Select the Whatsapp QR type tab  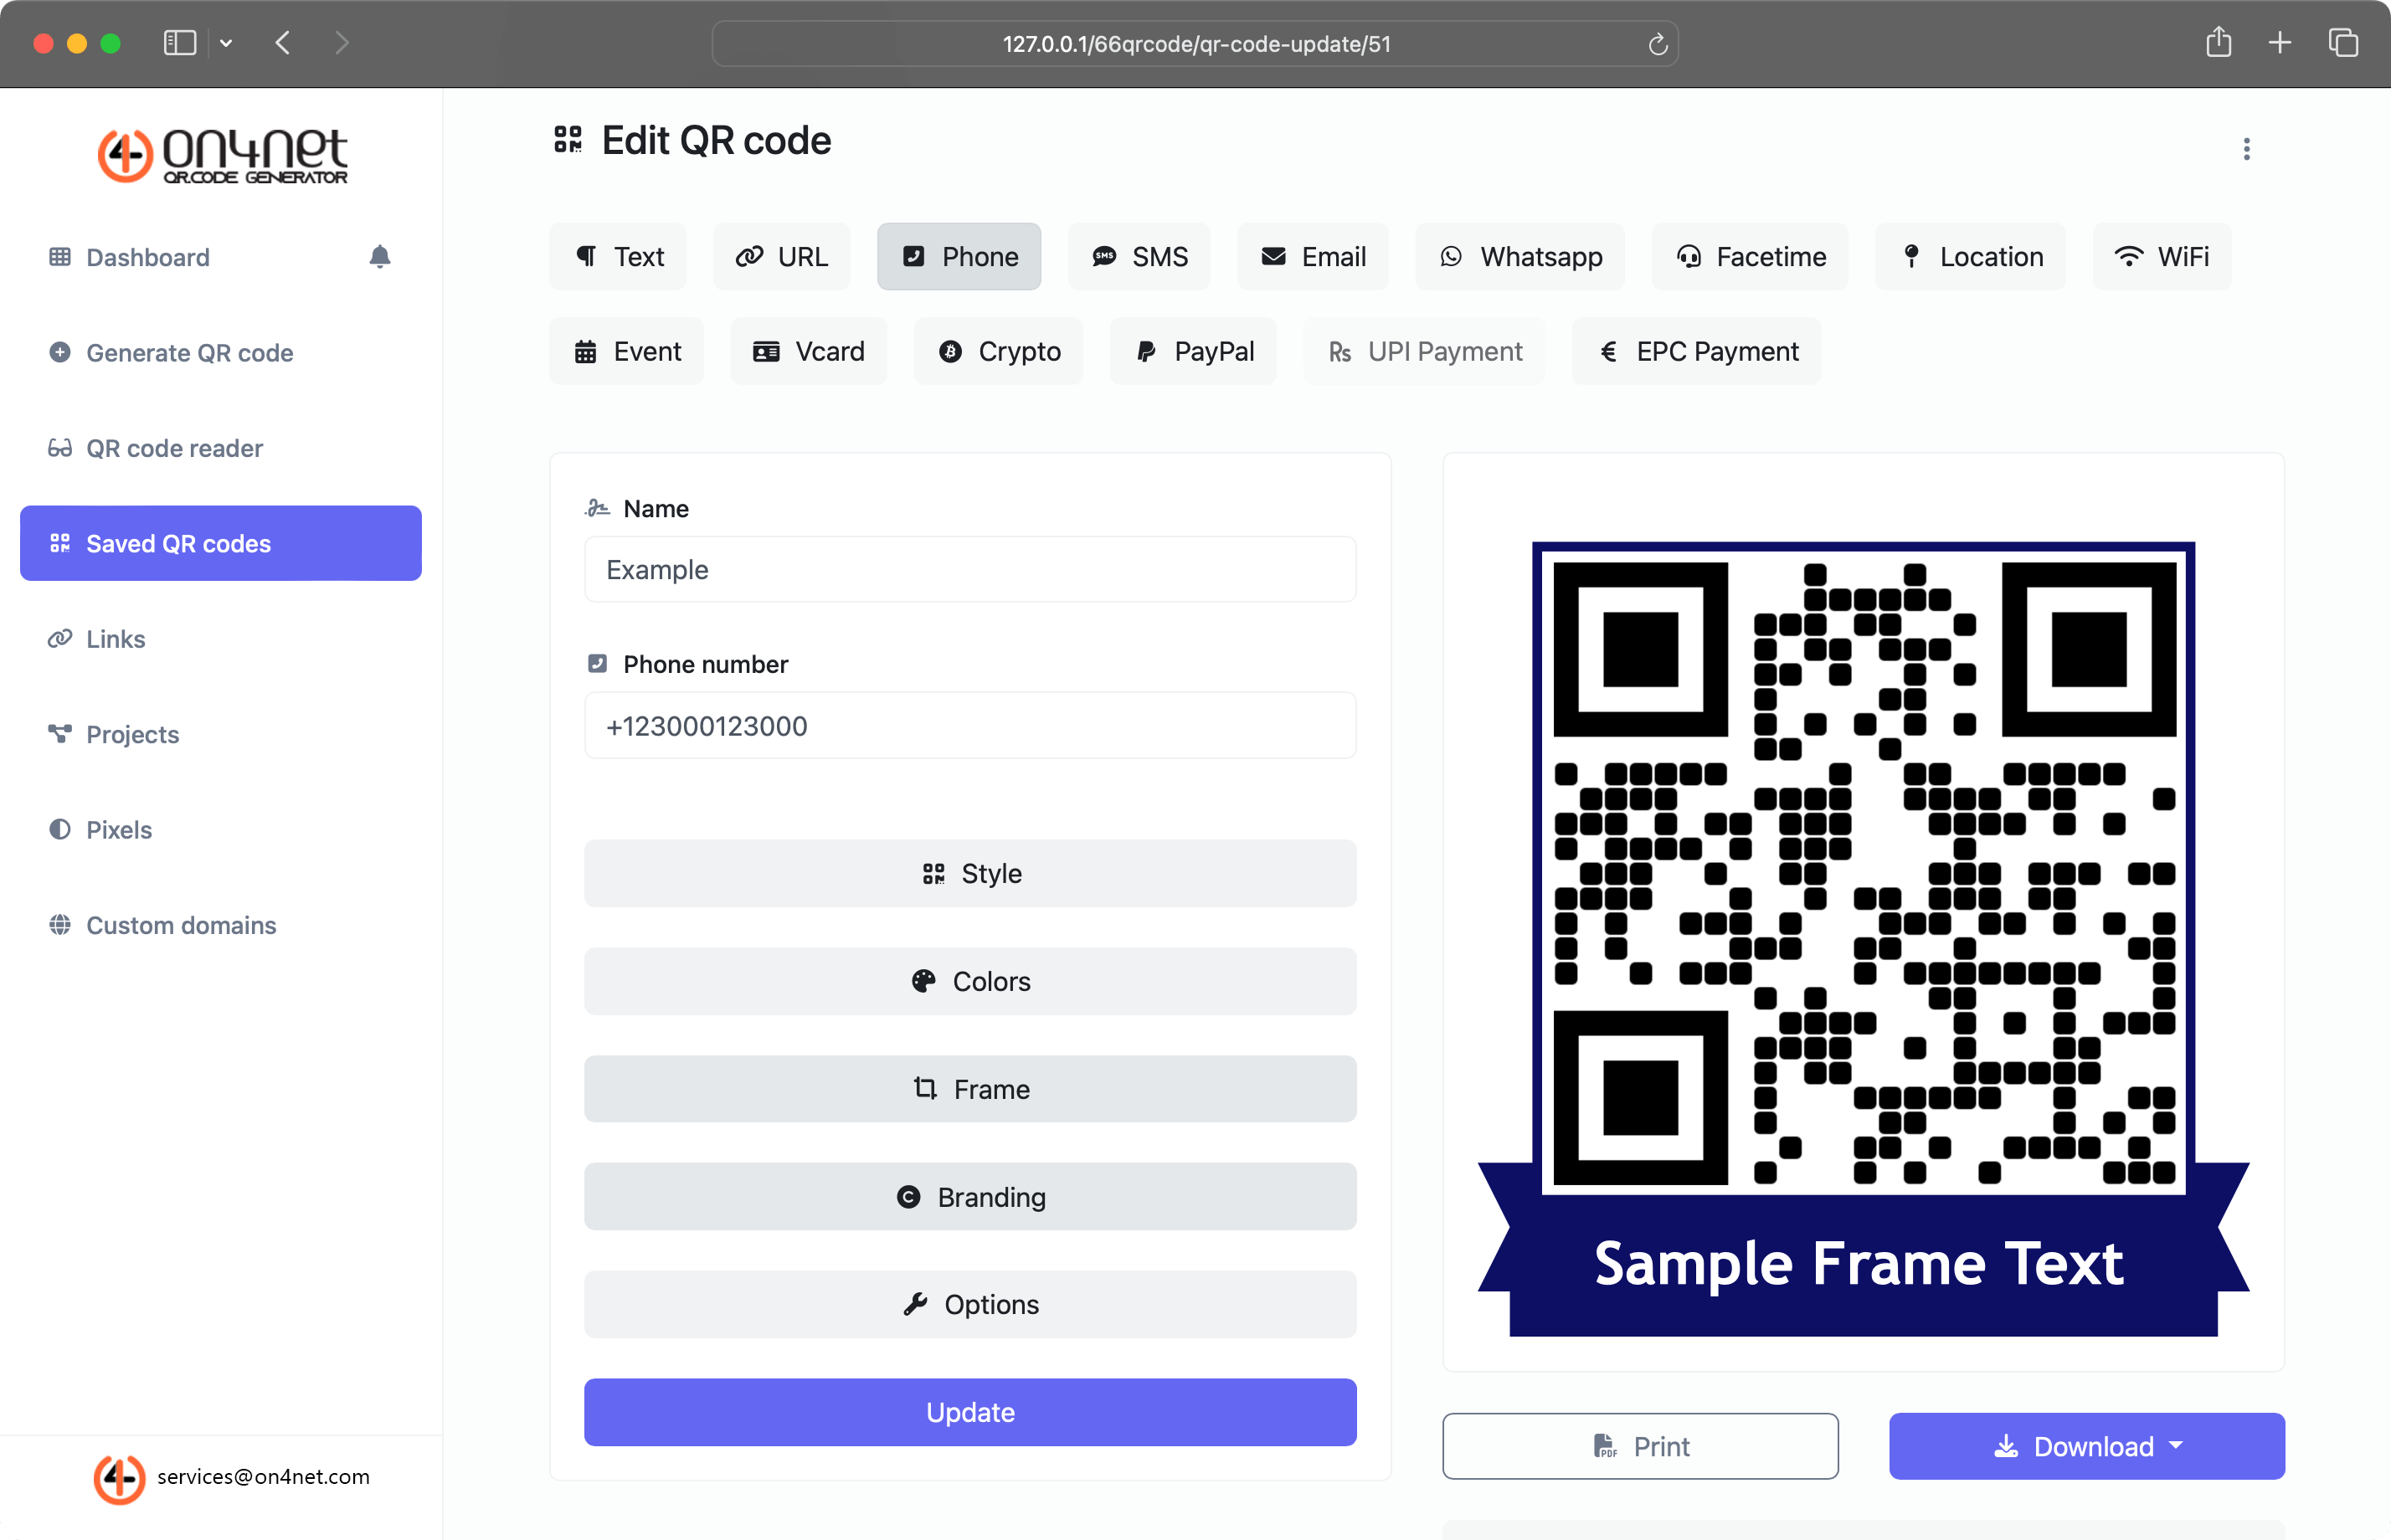(1520, 257)
